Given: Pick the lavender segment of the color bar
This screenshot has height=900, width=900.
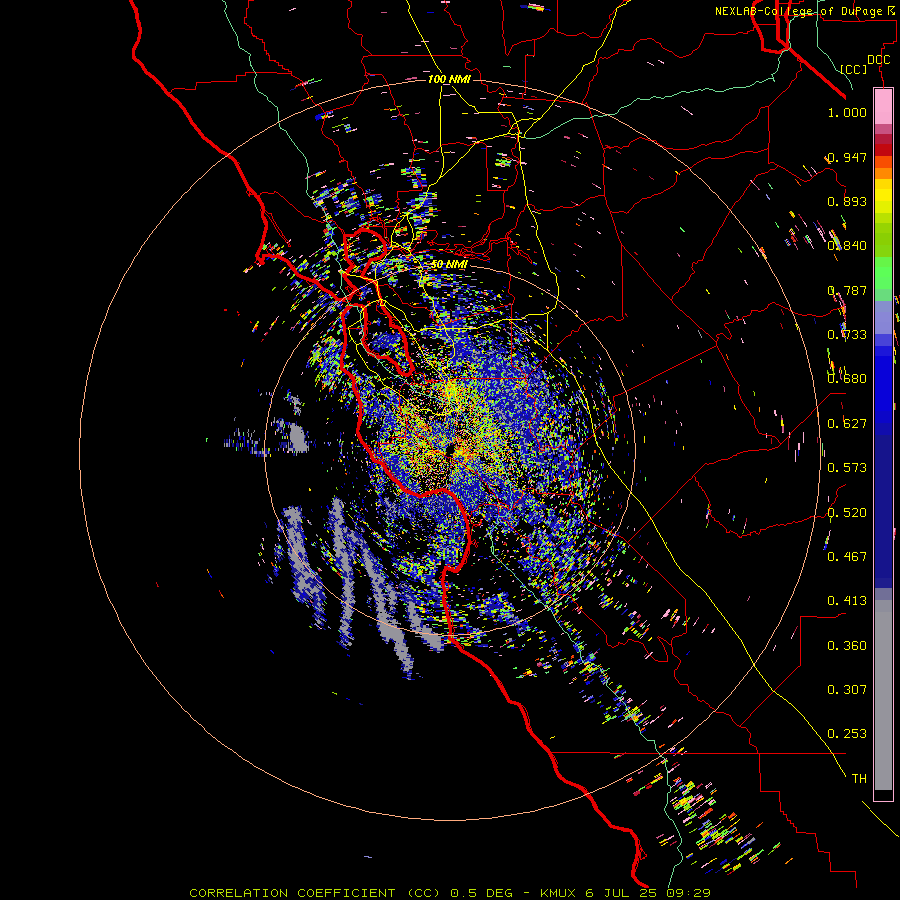Looking at the screenshot, I should 883,317.
